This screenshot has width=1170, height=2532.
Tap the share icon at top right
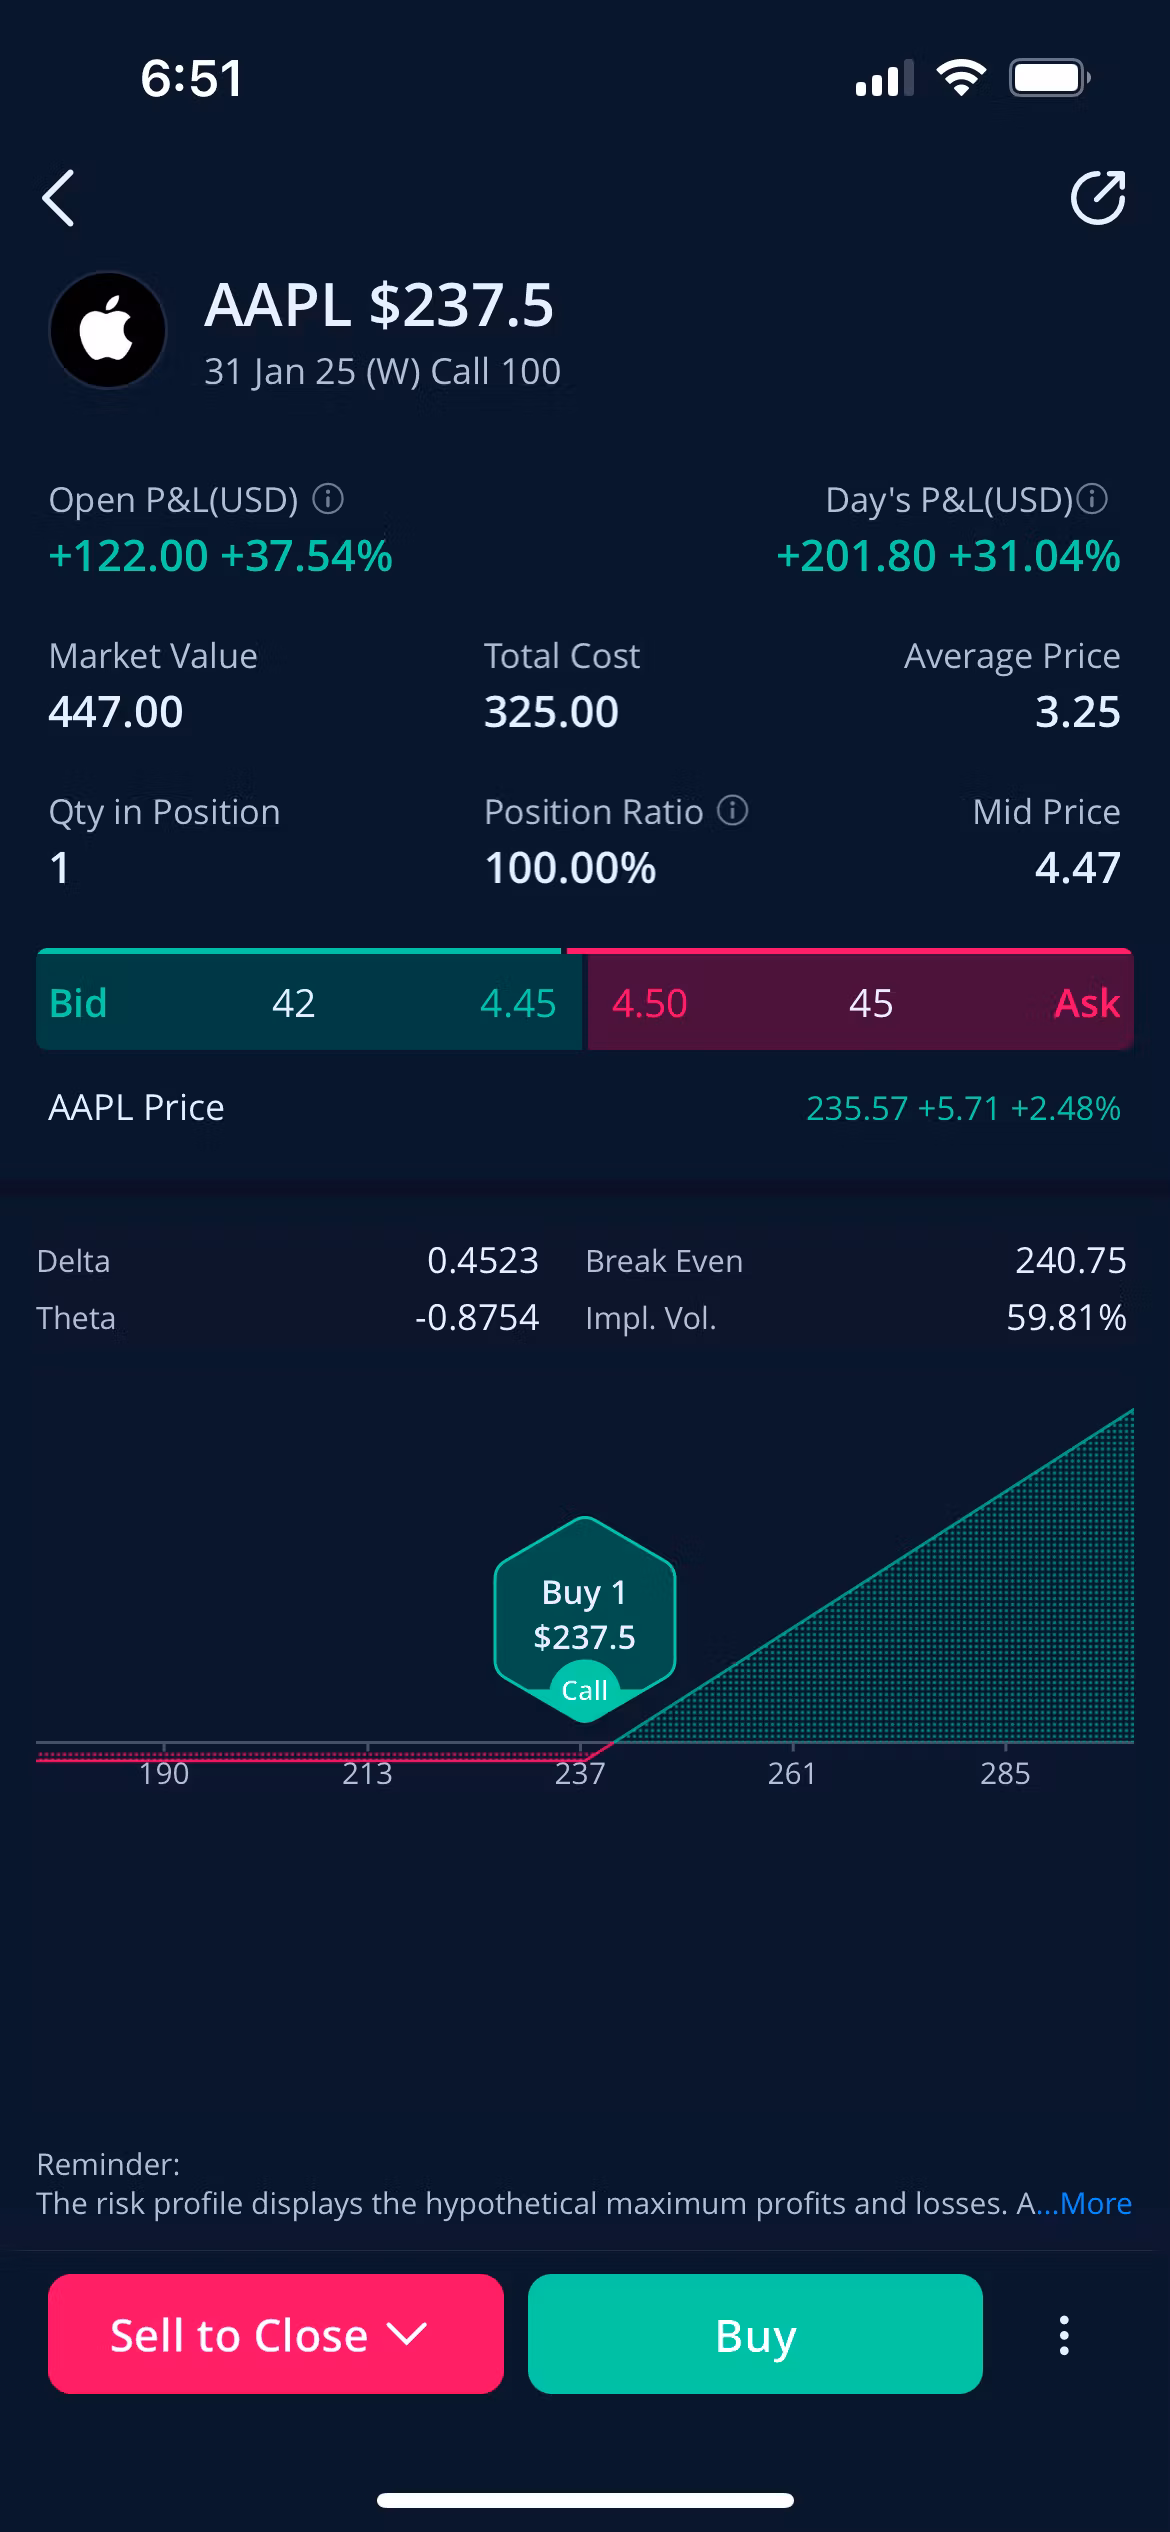coord(1097,198)
